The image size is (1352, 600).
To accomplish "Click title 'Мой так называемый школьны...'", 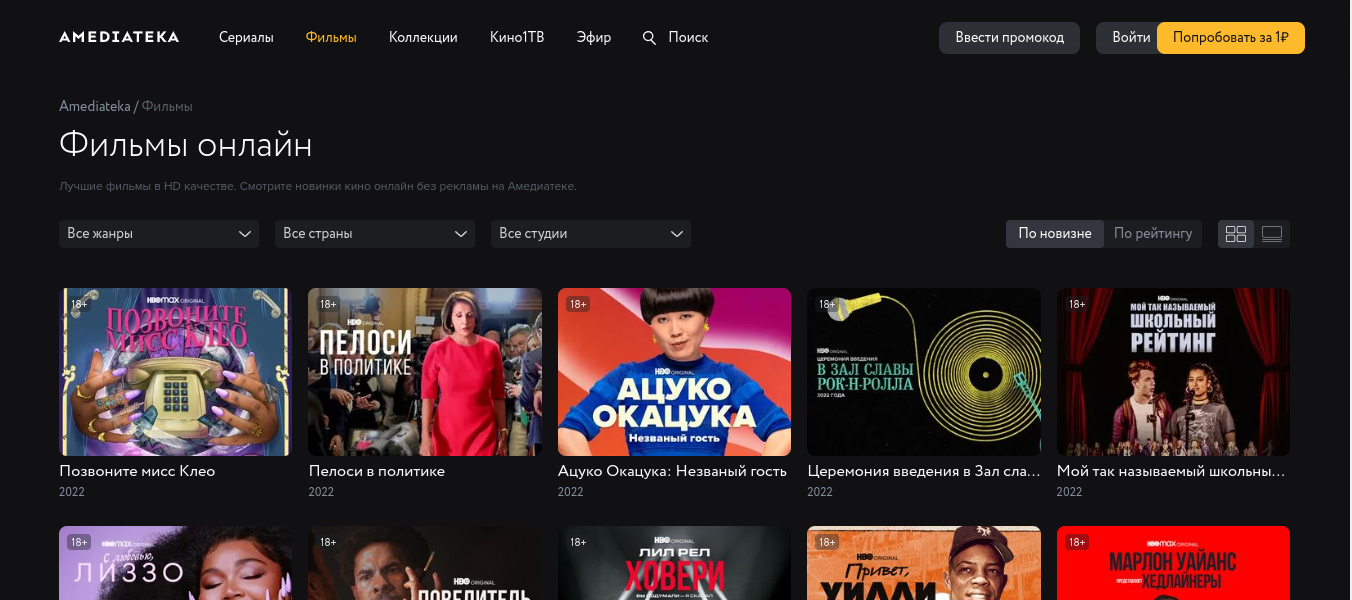I will click(1171, 471).
